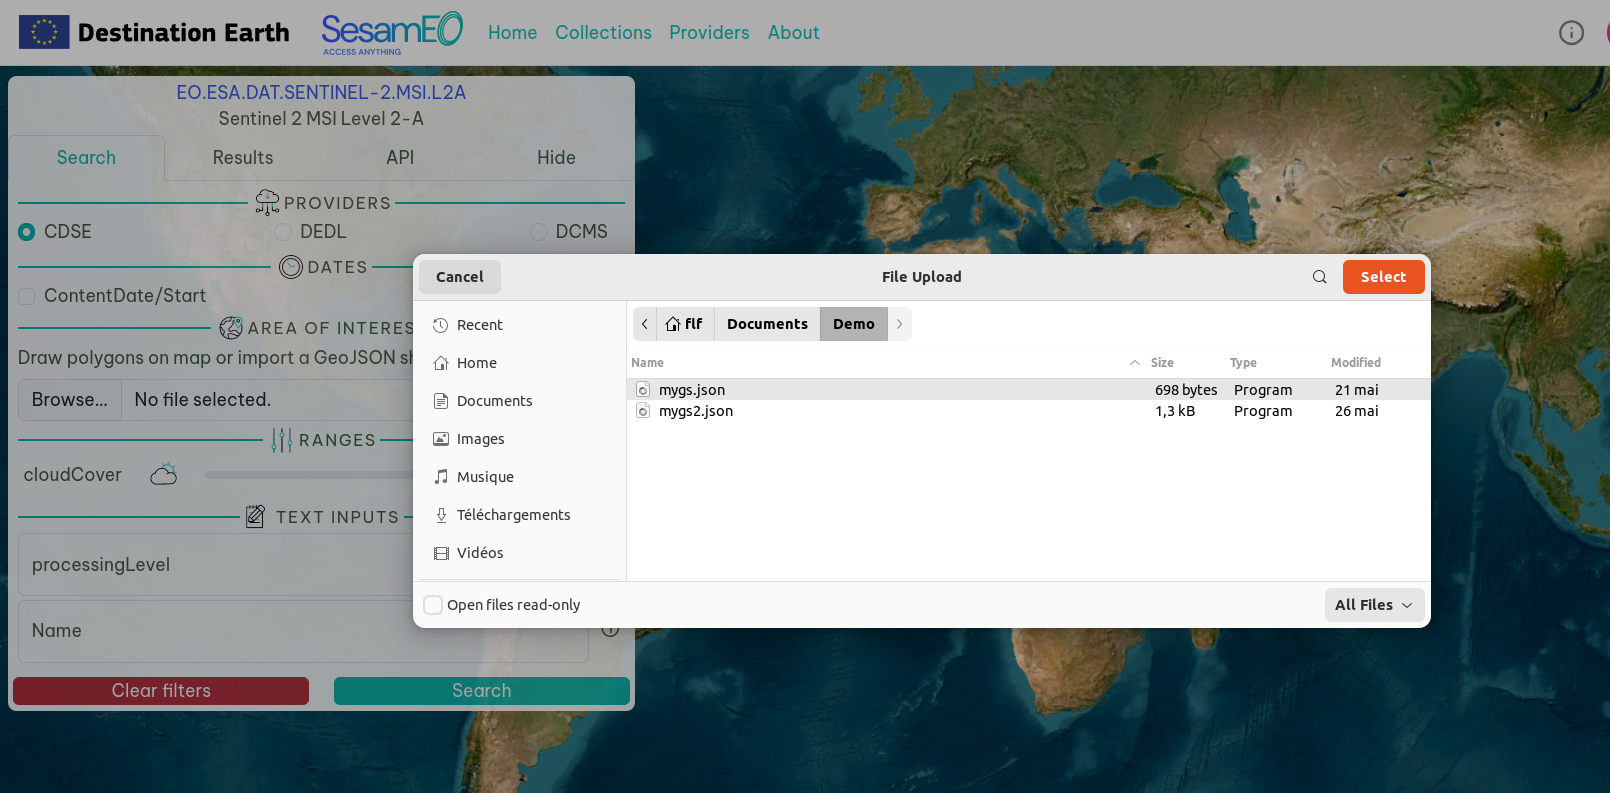This screenshot has width=1610, height=793.
Task: Click the EO.ESA.DAT.SENTINEL-2.MSI.L2A collection link
Action: pyautogui.click(x=321, y=93)
